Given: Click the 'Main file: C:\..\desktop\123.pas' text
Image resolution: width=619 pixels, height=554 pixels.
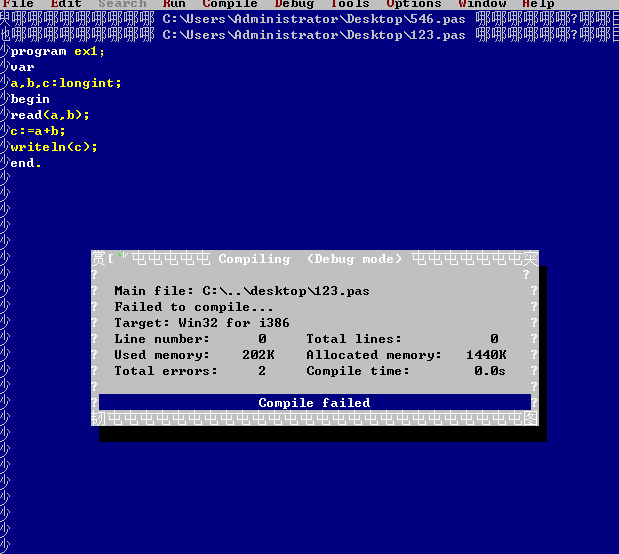Looking at the screenshot, I should 242,291.
